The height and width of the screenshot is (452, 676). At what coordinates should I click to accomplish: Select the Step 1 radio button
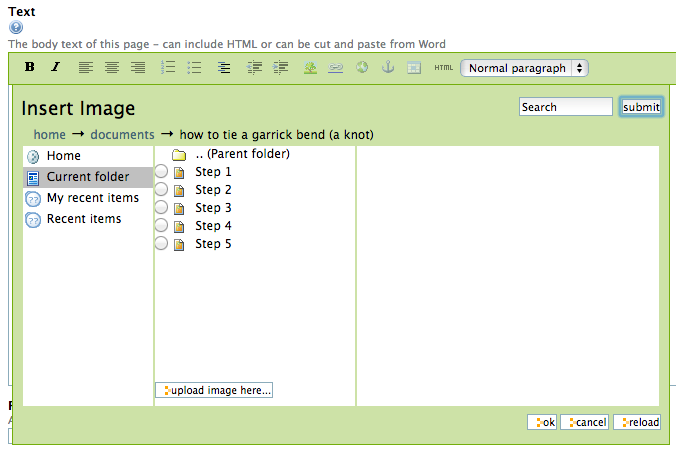pyautogui.click(x=161, y=171)
